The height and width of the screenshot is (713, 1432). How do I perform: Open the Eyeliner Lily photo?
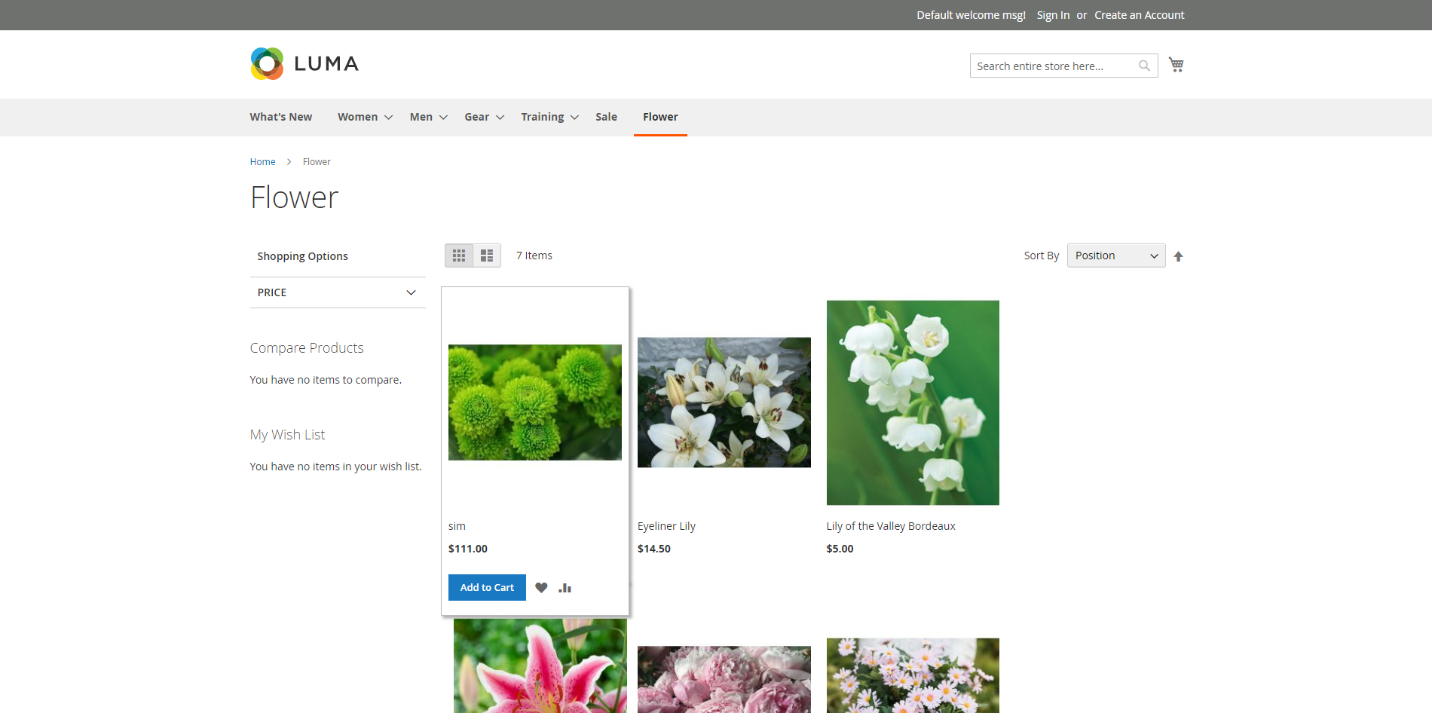click(x=724, y=402)
